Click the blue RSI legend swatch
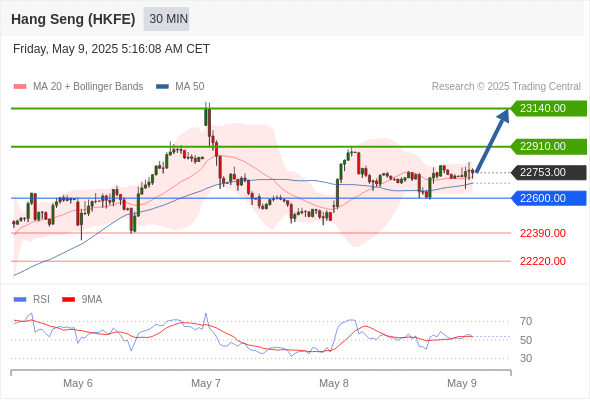The image size is (590, 400). (20, 300)
